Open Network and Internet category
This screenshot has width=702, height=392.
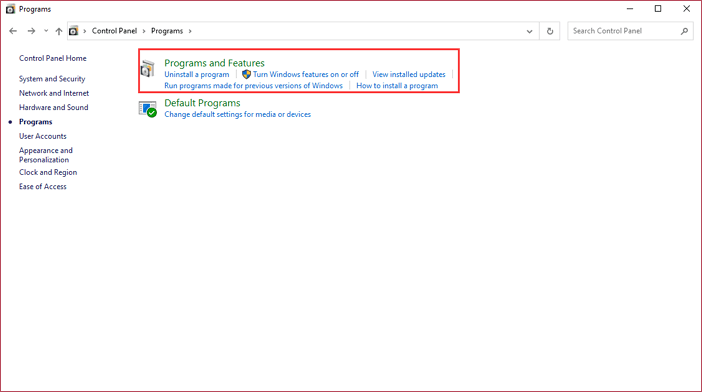(x=54, y=93)
